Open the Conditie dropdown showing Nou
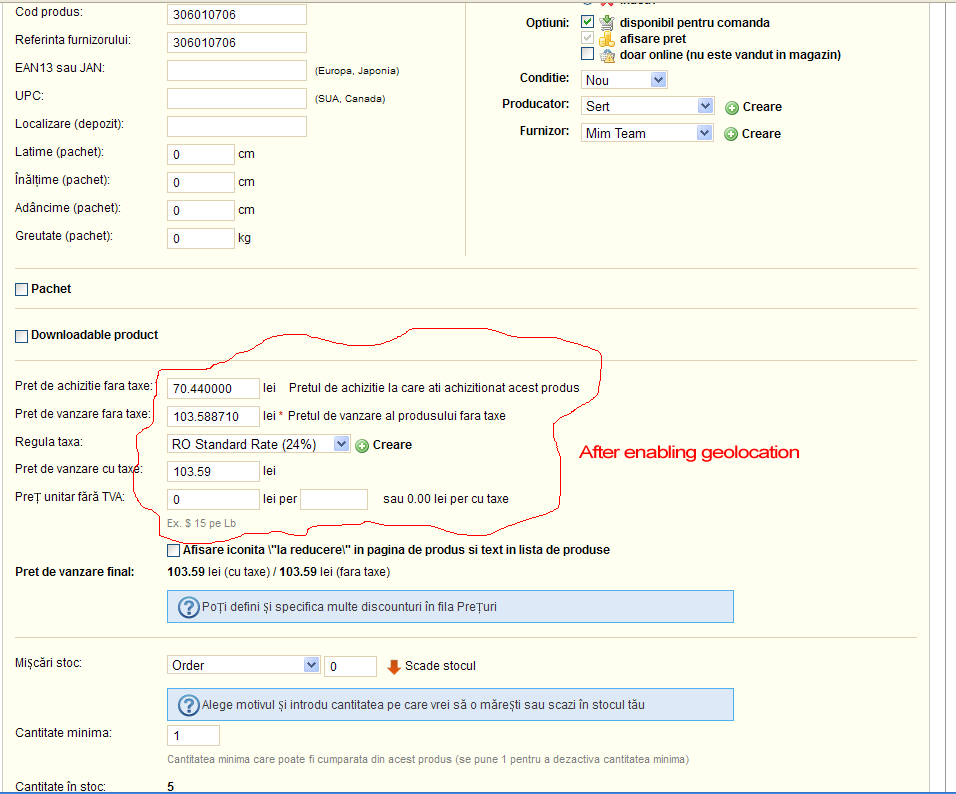Image resolution: width=956 pixels, height=794 pixels. click(x=624, y=80)
